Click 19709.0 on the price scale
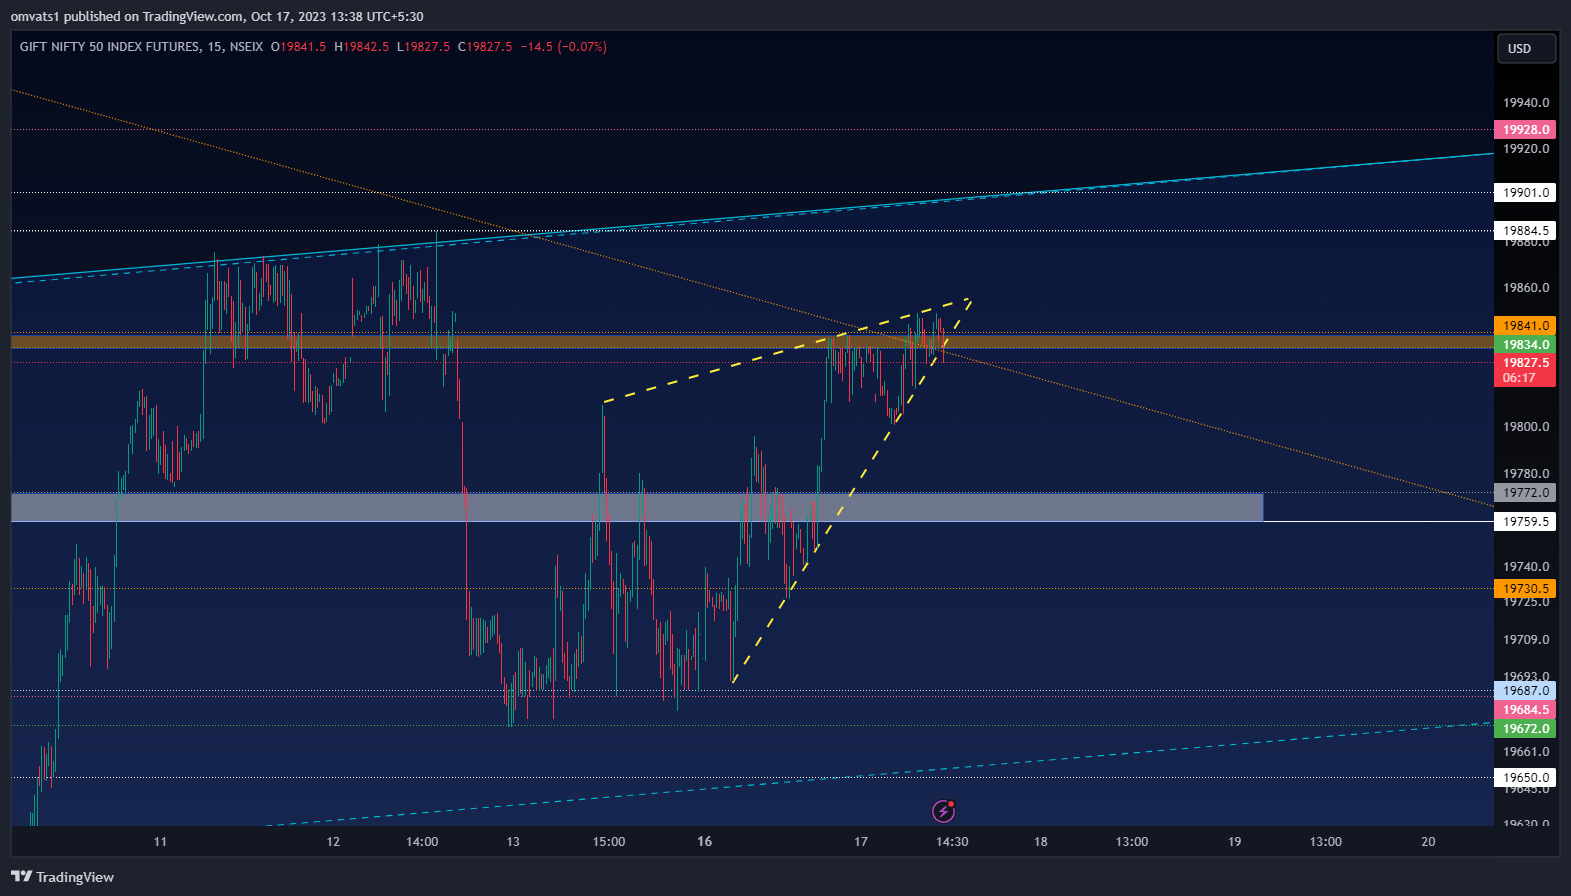 click(x=1526, y=640)
